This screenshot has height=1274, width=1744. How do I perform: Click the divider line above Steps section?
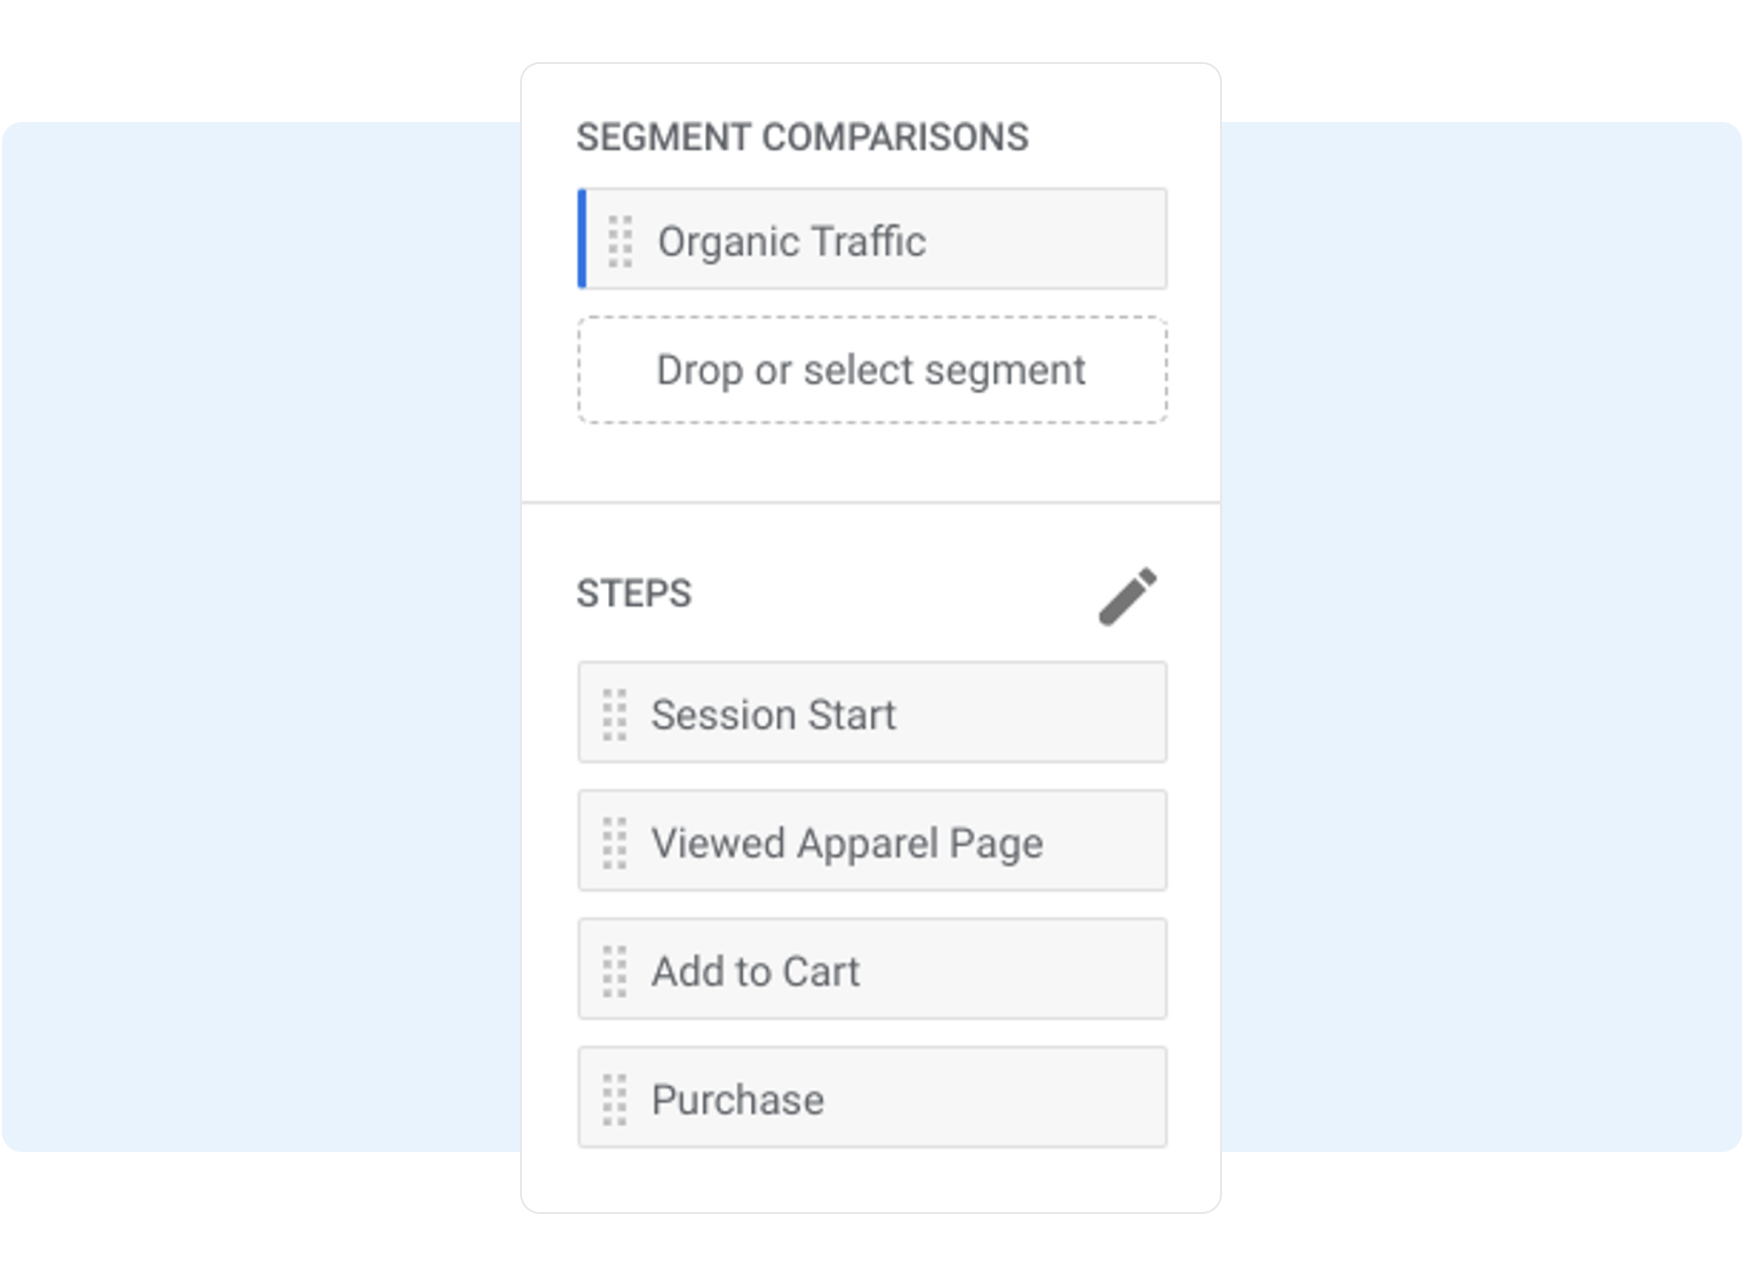(870, 502)
